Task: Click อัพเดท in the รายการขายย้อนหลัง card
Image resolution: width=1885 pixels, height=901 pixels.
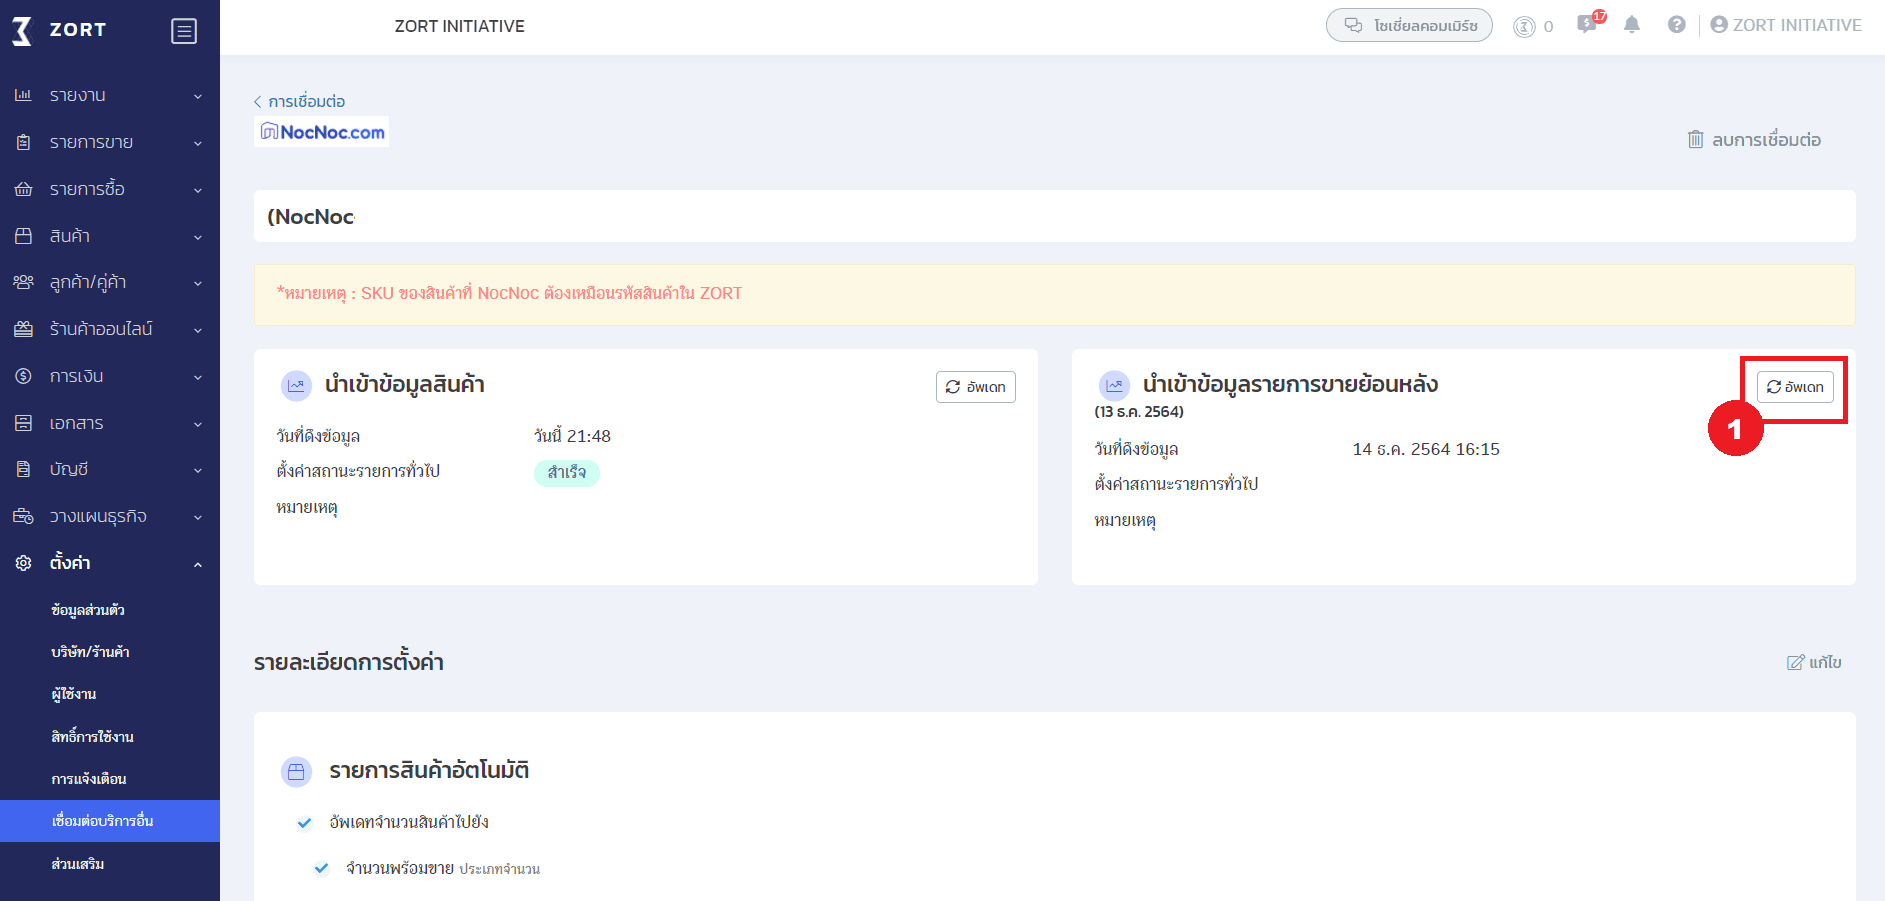Action: pyautogui.click(x=1795, y=387)
